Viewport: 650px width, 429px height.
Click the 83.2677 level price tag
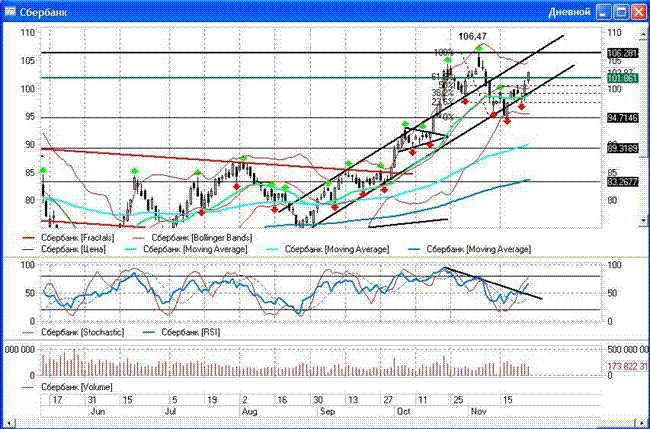coord(622,182)
